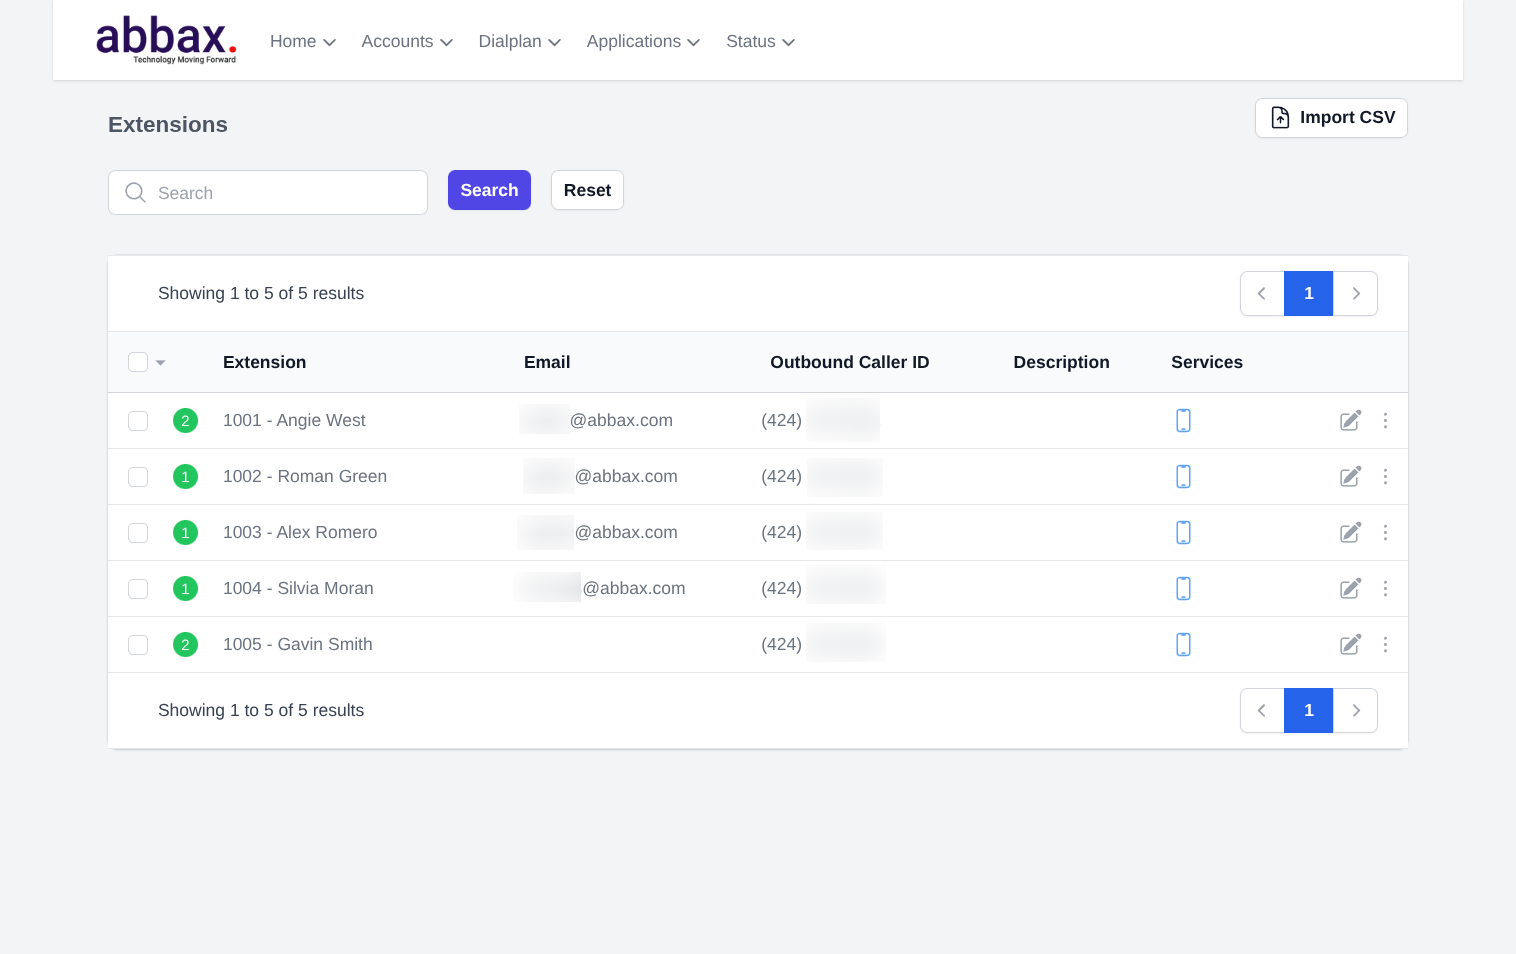
Task: Select checkbox for 1001 Angie West
Action: 138,421
